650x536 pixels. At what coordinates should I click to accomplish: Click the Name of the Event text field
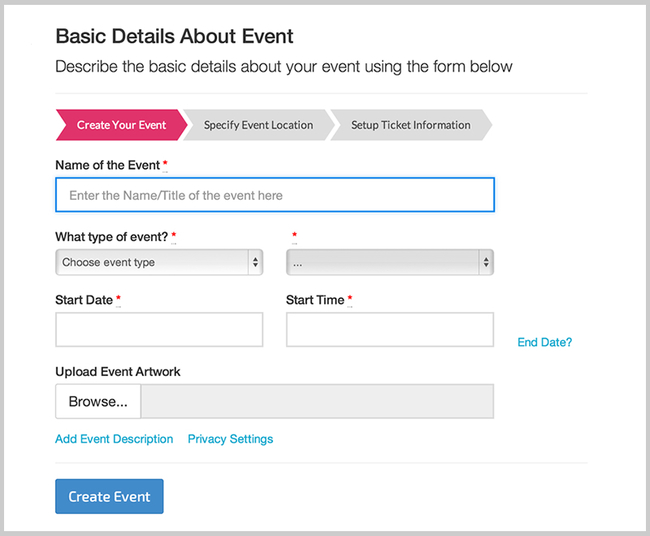275,195
